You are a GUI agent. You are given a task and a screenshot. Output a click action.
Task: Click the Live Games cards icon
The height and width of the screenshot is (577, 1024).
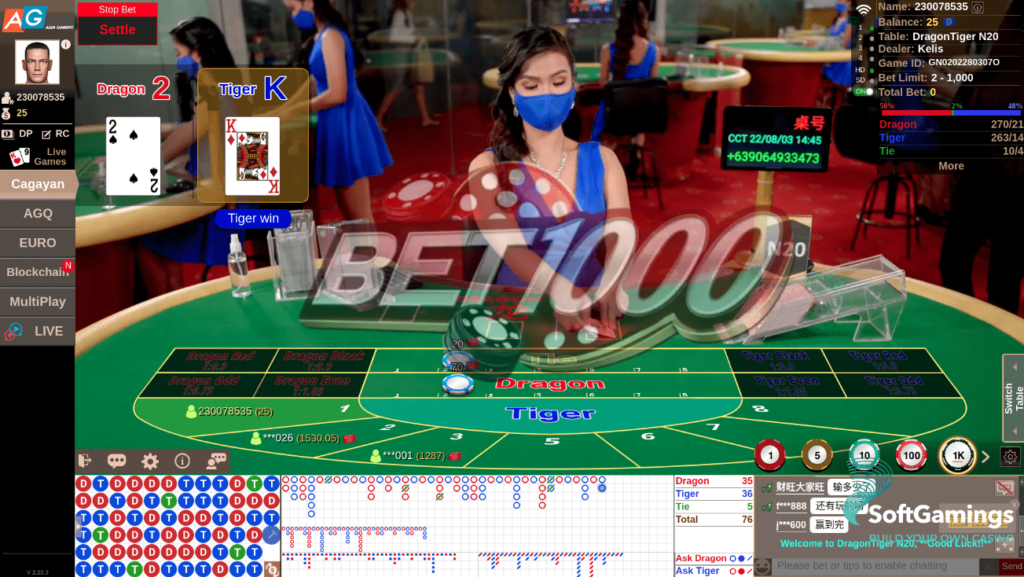pyautogui.click(x=20, y=157)
